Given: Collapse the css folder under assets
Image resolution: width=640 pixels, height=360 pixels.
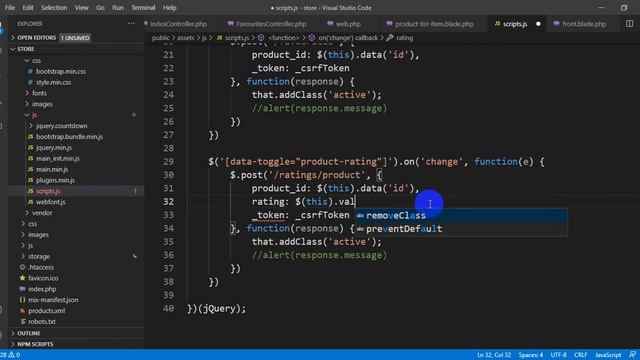Looking at the screenshot, I should [x=36, y=60].
